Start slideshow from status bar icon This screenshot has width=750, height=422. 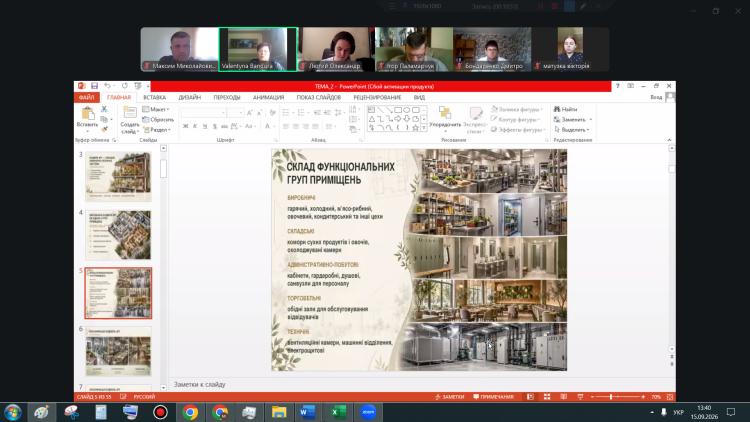[x=580, y=397]
